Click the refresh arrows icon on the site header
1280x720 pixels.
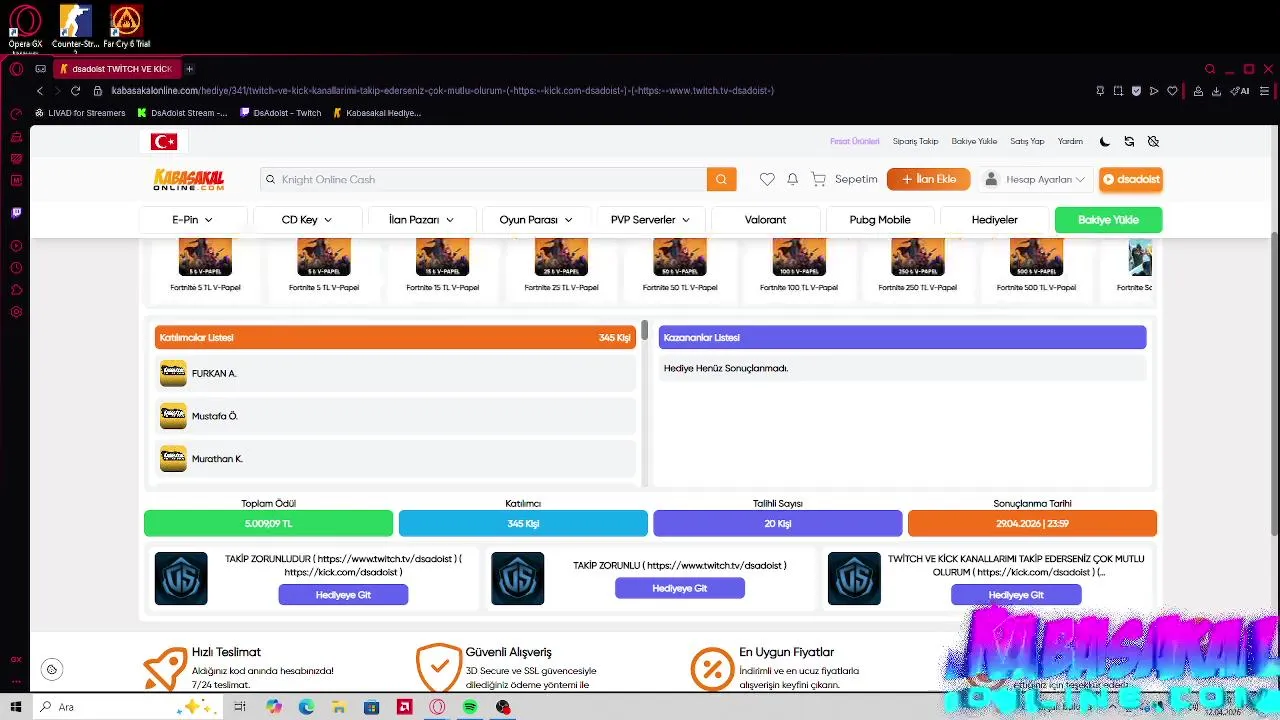tap(1129, 142)
